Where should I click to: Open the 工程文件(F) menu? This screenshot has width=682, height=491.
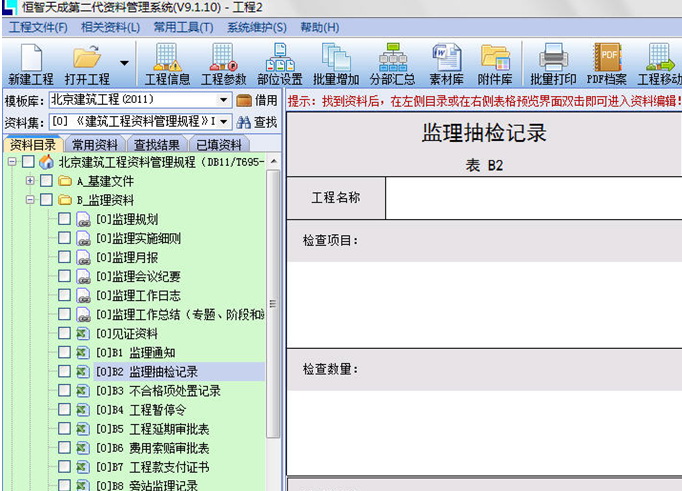coord(38,28)
